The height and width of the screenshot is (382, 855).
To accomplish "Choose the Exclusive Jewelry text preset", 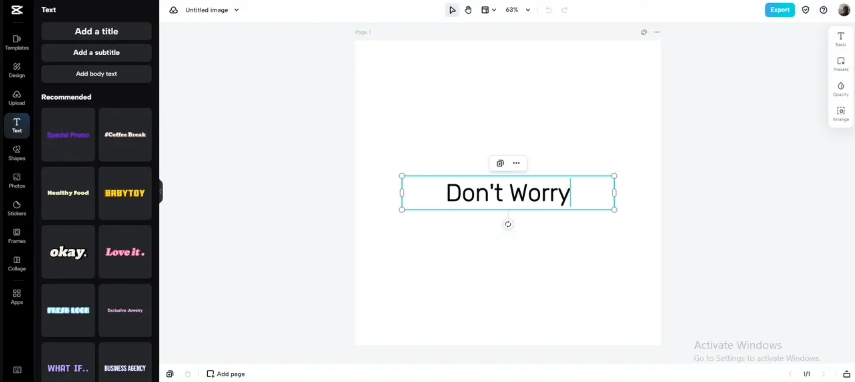I will click(x=125, y=310).
